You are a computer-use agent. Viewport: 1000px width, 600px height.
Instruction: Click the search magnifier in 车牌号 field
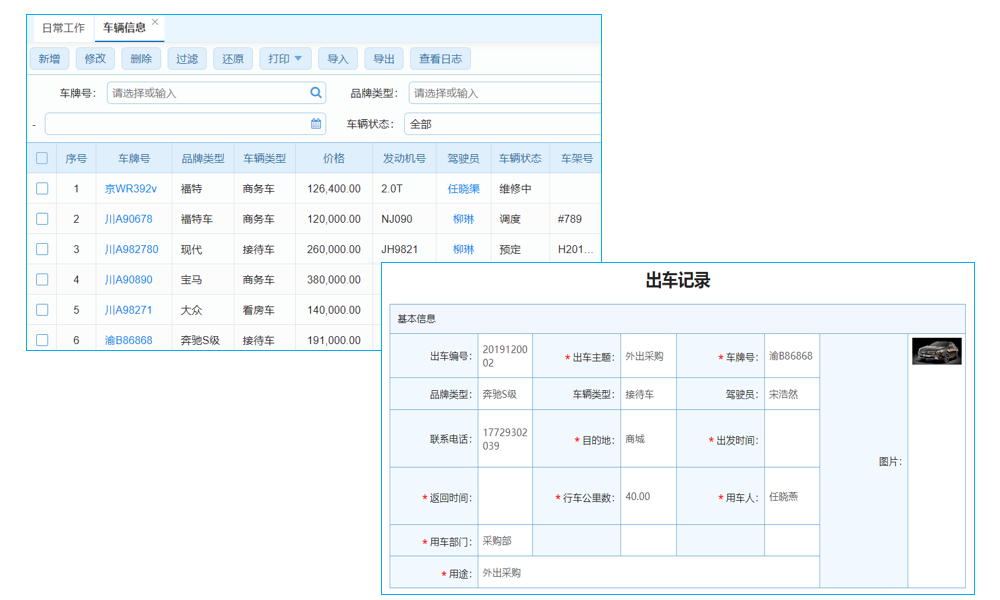[317, 91]
